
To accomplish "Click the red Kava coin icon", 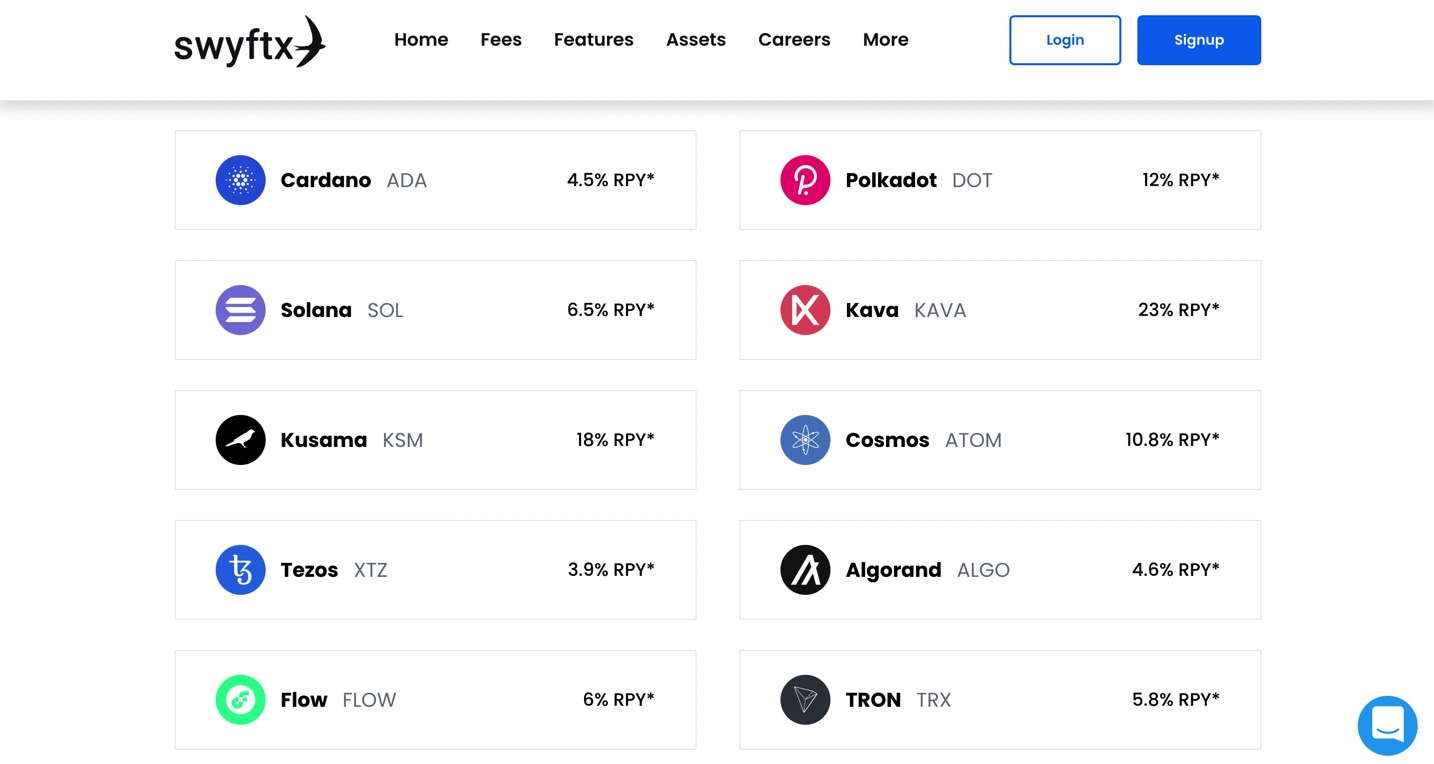I will (805, 310).
